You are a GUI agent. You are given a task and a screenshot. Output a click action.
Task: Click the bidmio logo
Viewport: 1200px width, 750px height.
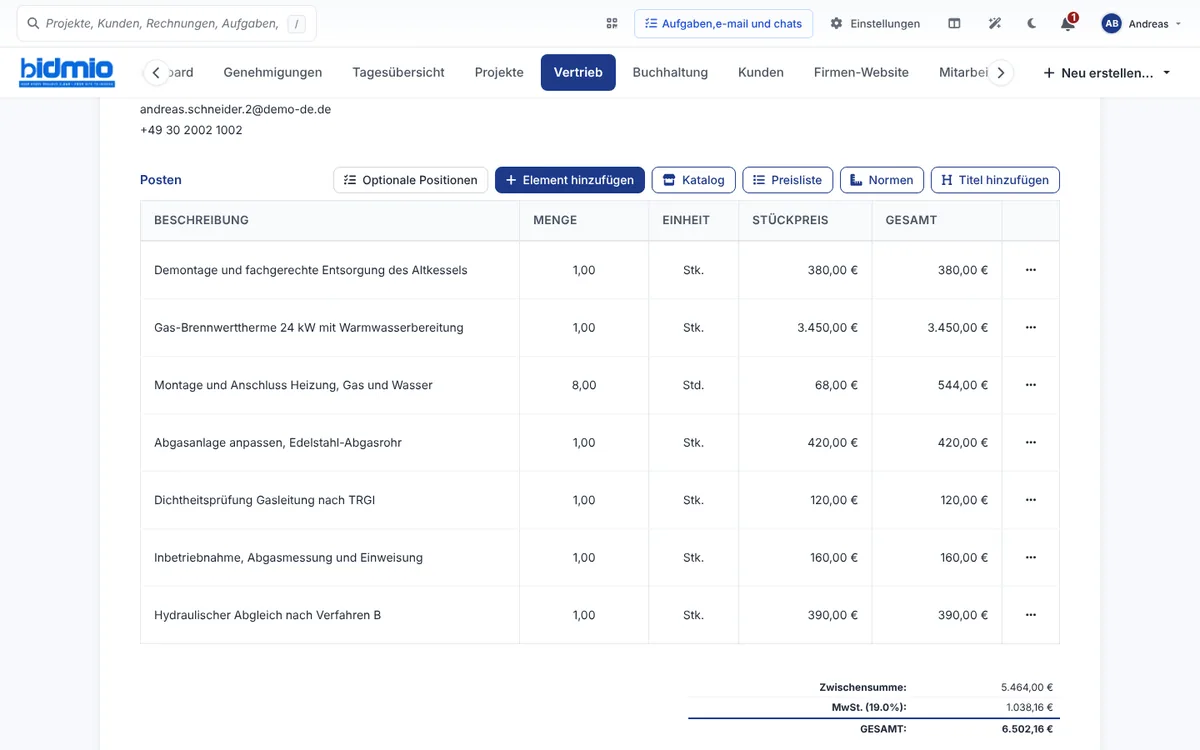pyautogui.click(x=67, y=72)
